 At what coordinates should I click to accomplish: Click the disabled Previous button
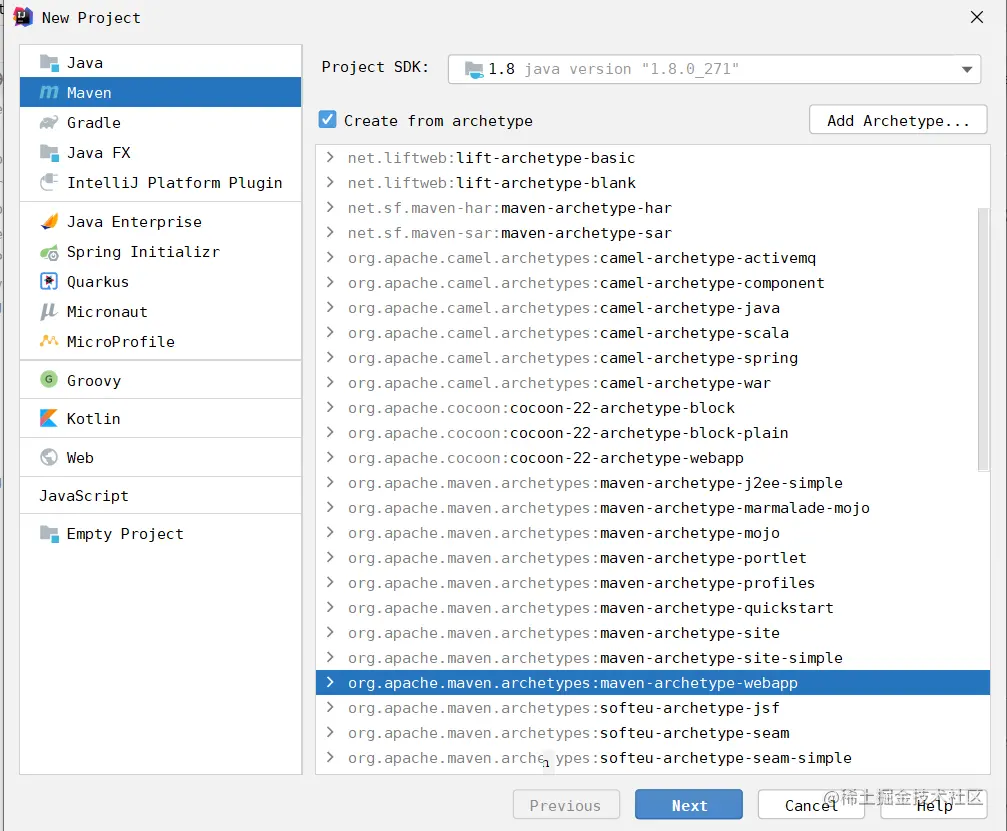click(x=566, y=805)
